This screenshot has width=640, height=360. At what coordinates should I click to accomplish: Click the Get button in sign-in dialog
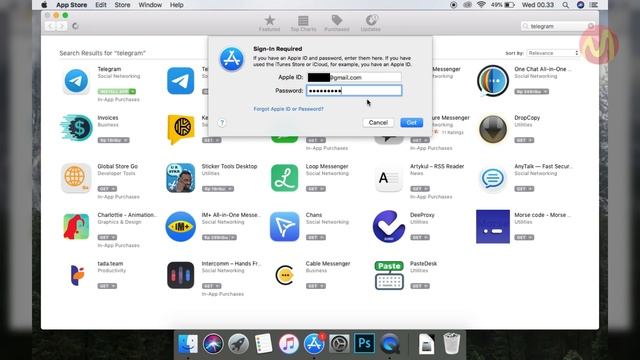coord(411,122)
